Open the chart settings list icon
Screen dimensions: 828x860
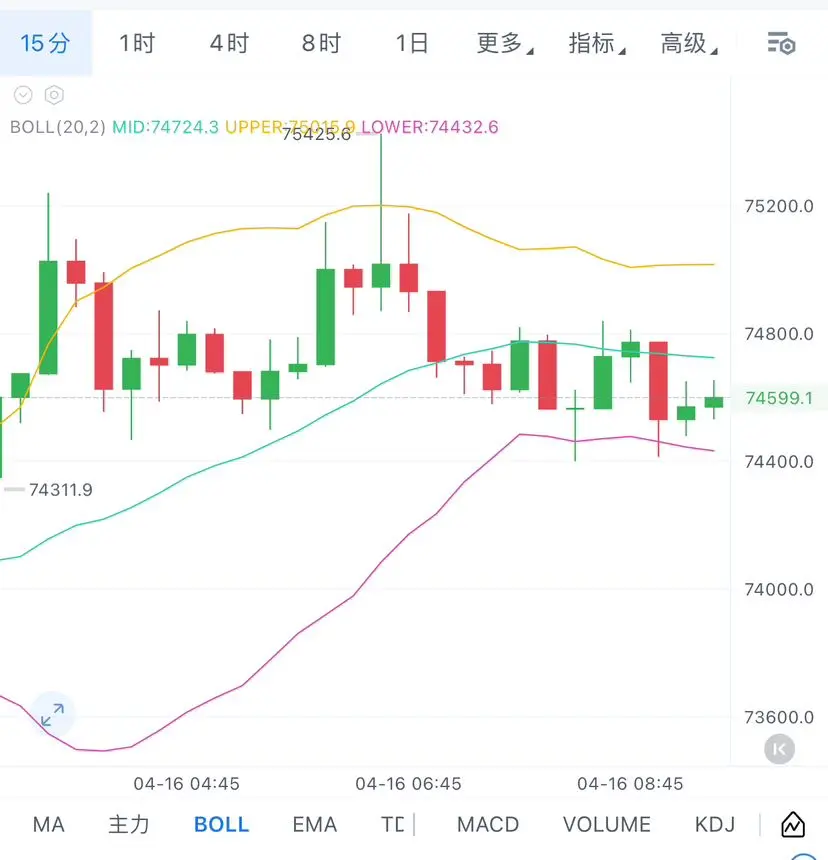[781, 44]
